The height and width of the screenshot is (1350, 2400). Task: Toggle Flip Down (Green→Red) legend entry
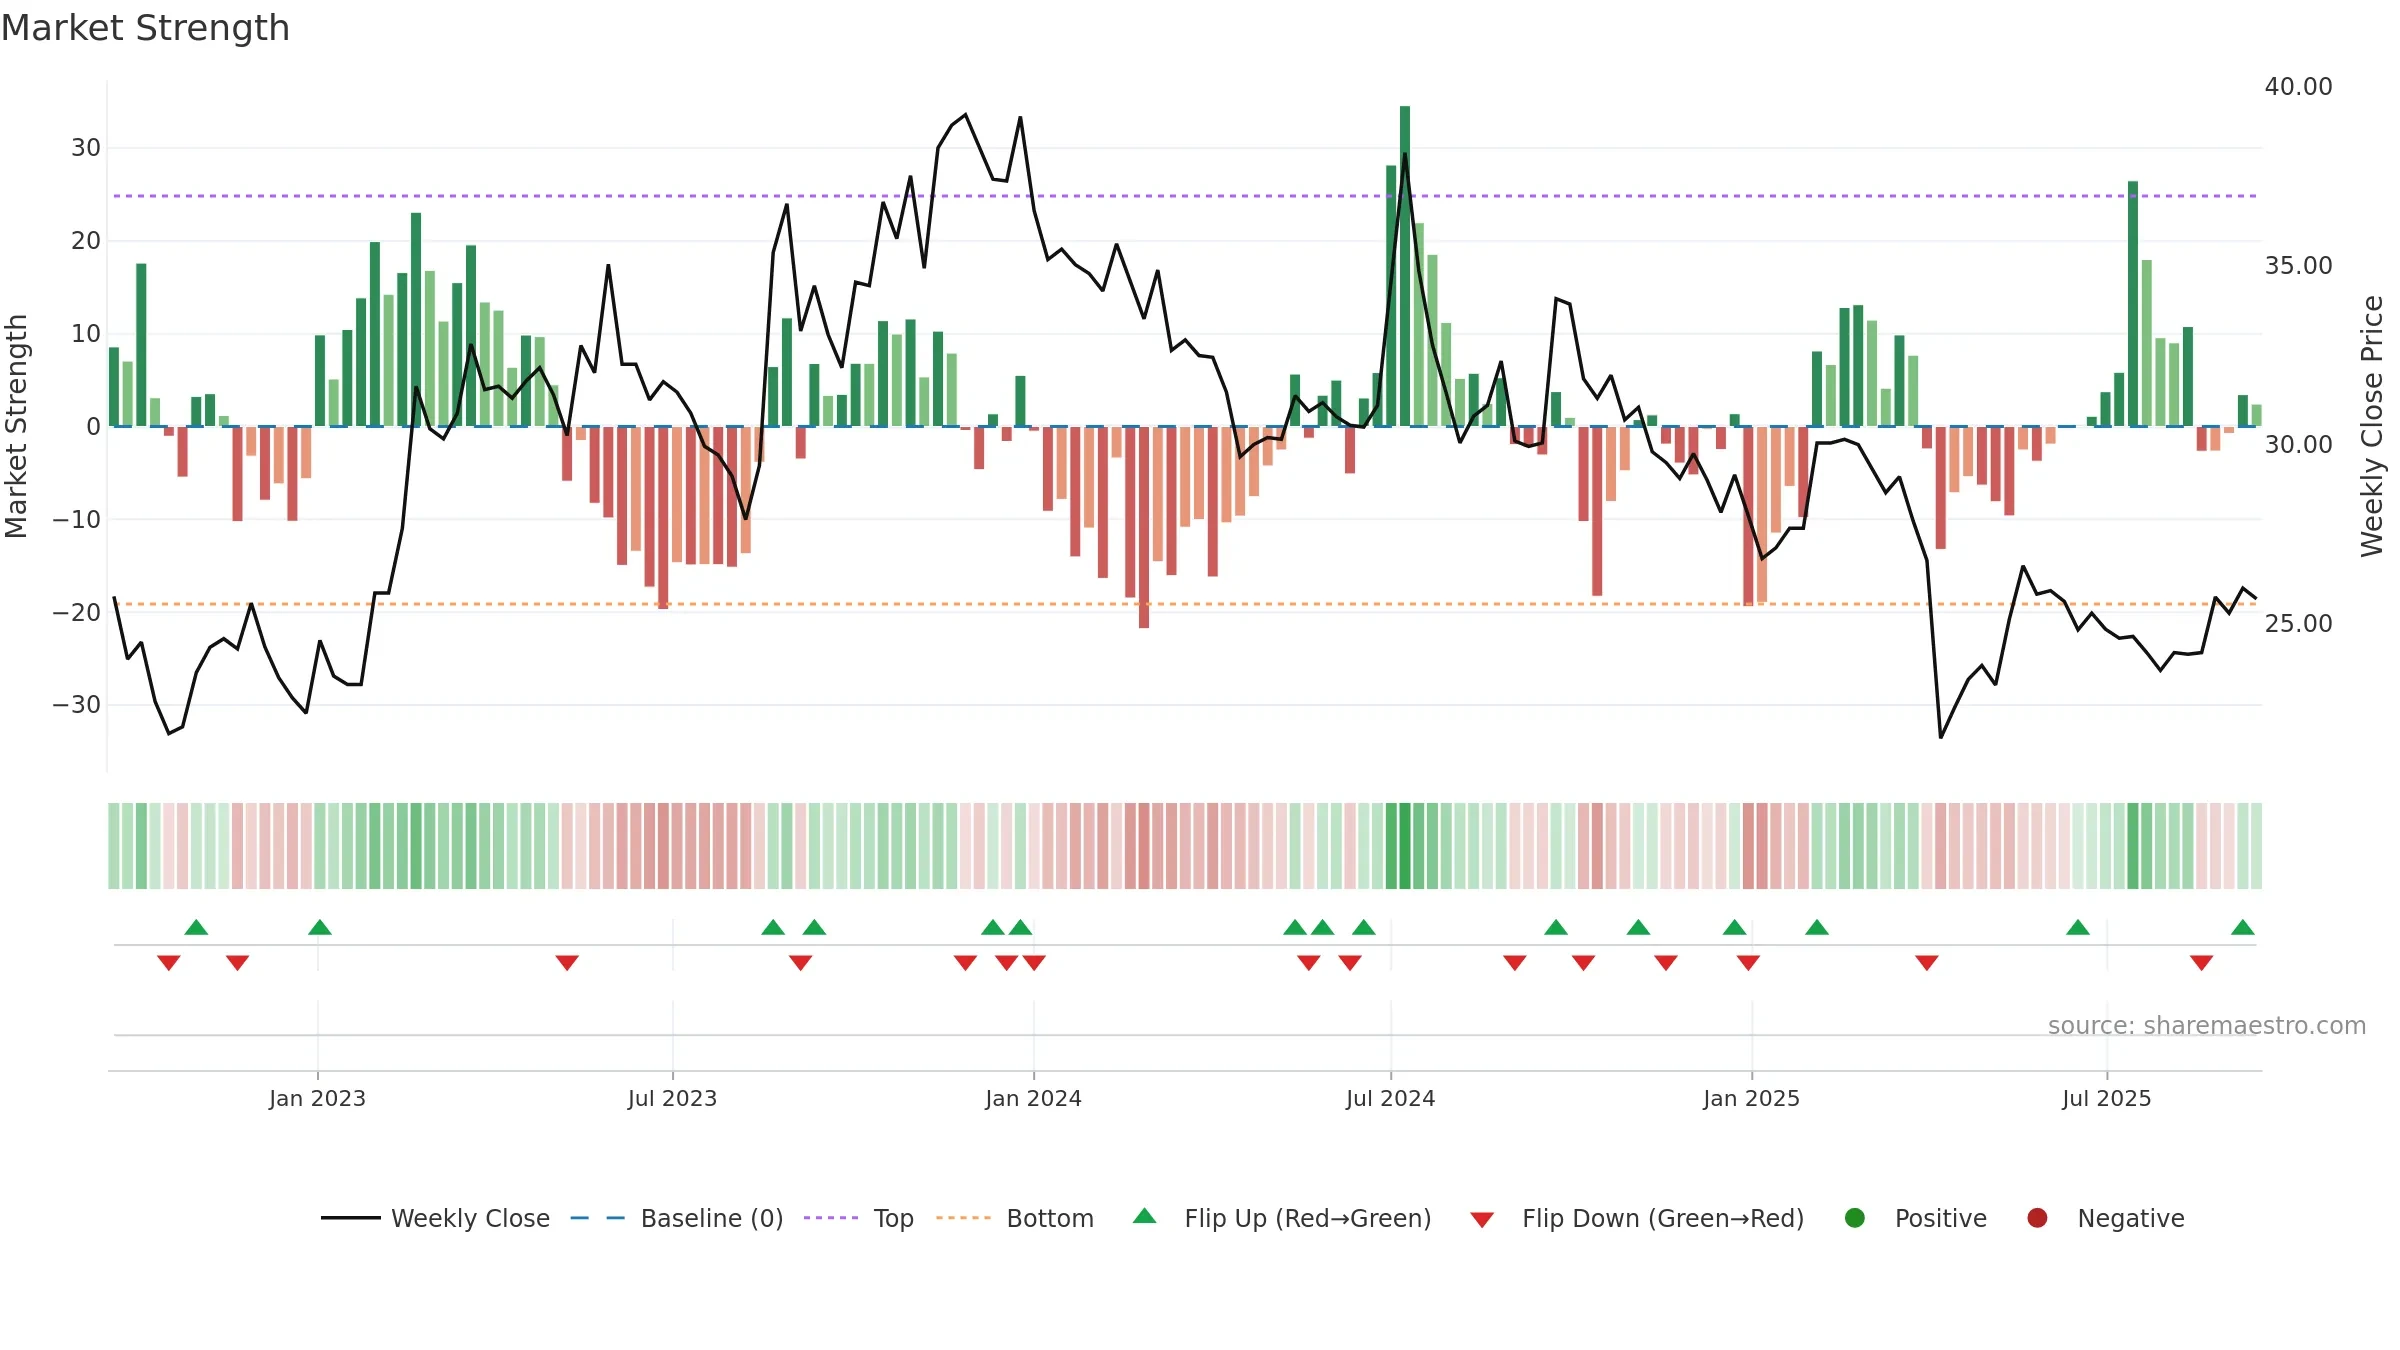coord(1637,1218)
